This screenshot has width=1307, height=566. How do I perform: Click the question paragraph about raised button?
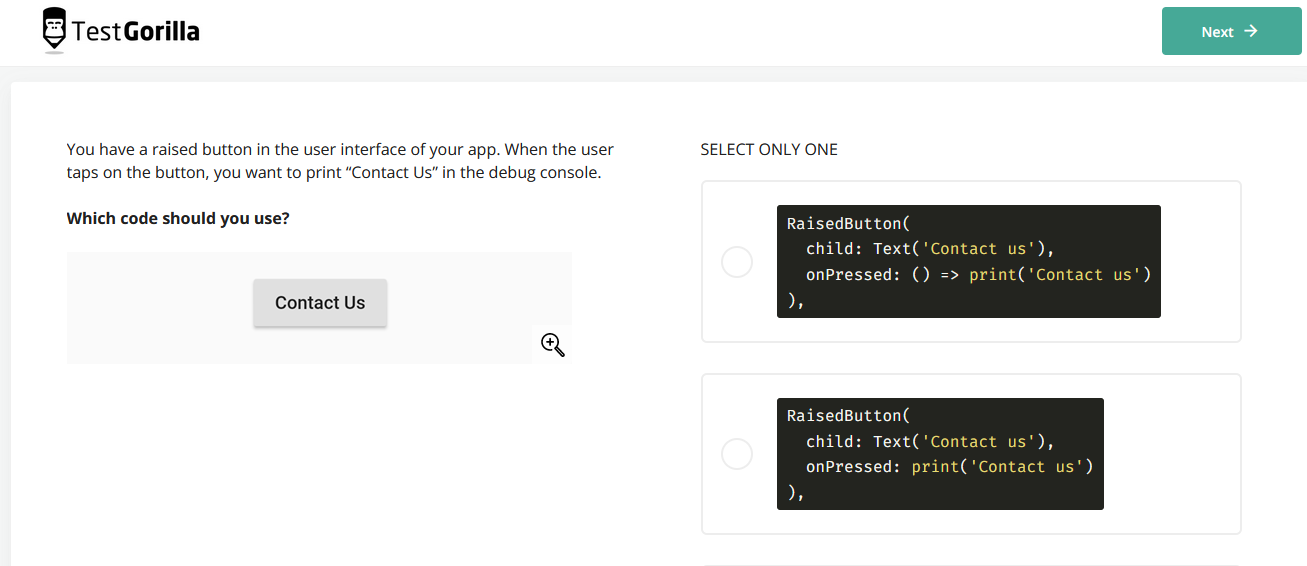click(x=340, y=161)
